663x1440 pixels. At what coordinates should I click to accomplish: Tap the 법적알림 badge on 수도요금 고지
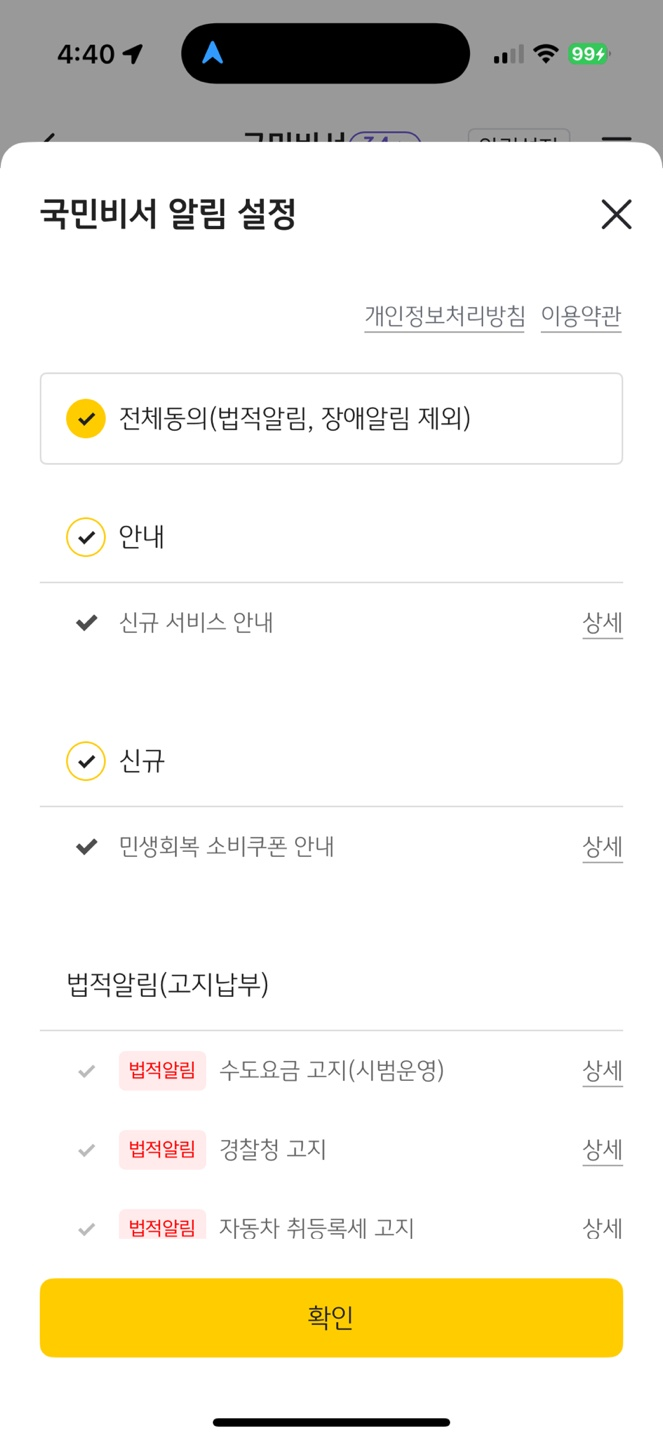pyautogui.click(x=162, y=1071)
